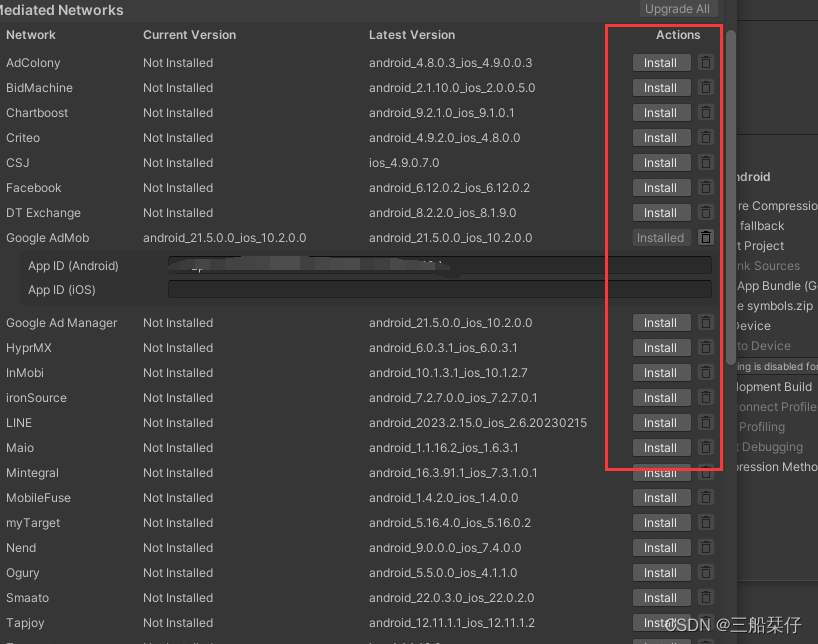Viewport: 818px width, 644px height.
Task: Click the trash icon for Ogury
Action: (706, 573)
